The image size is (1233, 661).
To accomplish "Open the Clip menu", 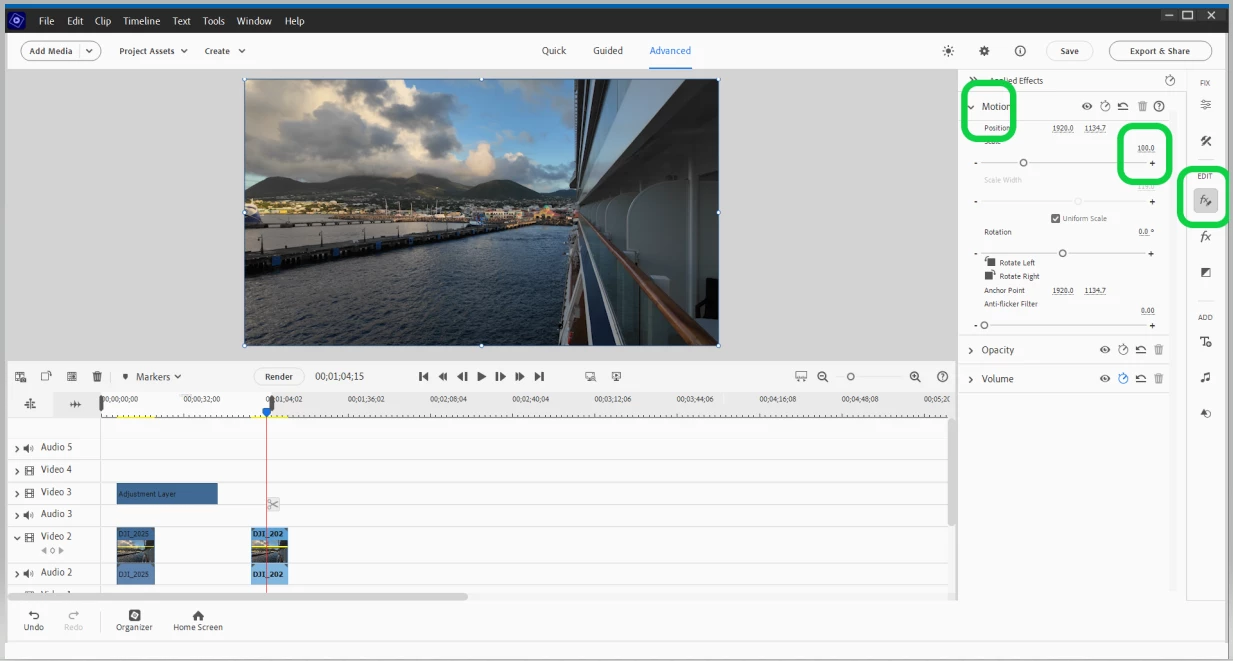I will click(x=103, y=21).
